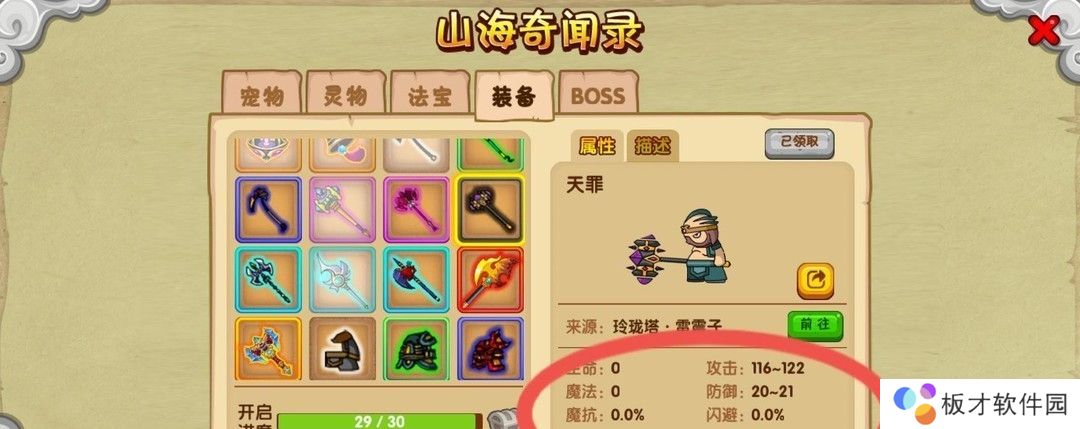
Task: Switch to the 描述 sub-tab
Action: pos(652,146)
